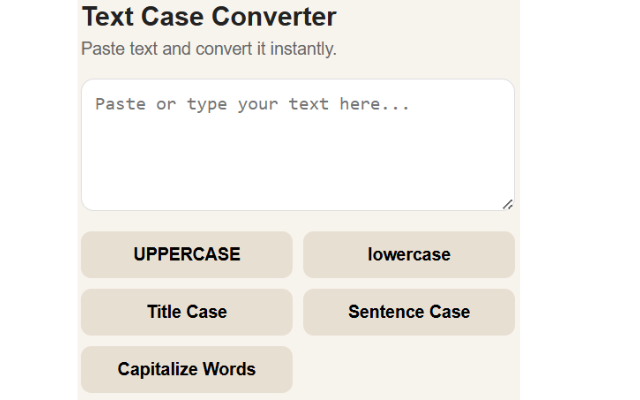Format text in Title Case
This screenshot has width=640, height=400.
pos(187,312)
